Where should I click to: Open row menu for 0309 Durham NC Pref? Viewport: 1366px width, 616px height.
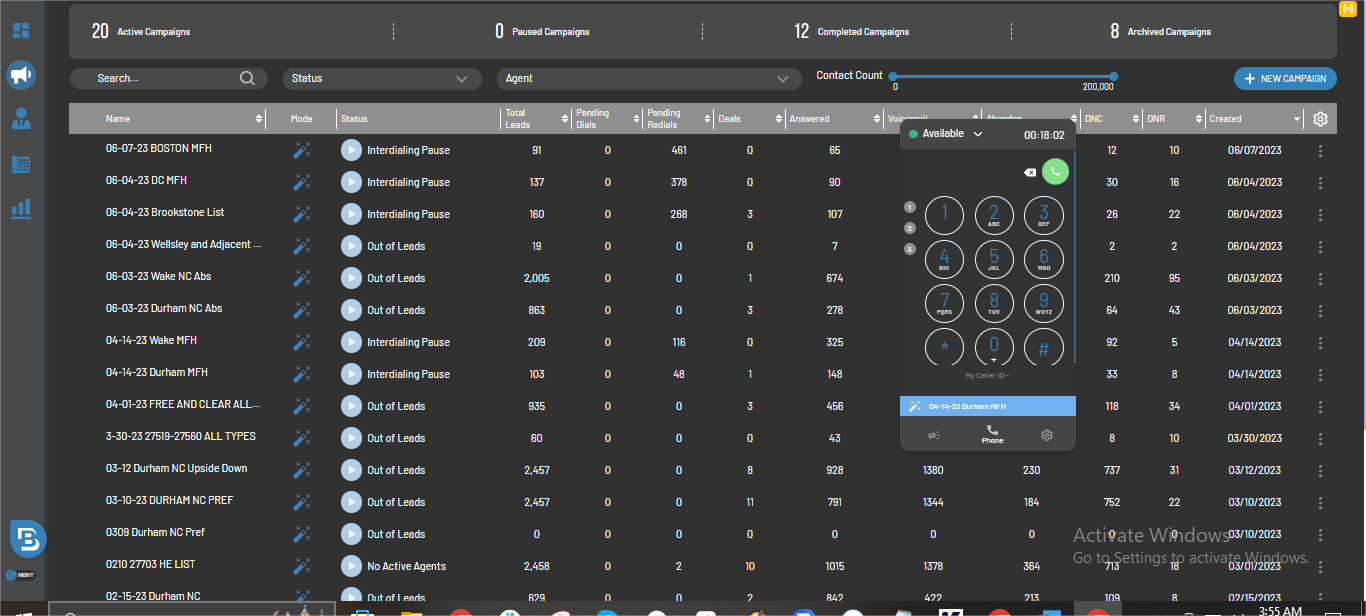click(x=1321, y=535)
